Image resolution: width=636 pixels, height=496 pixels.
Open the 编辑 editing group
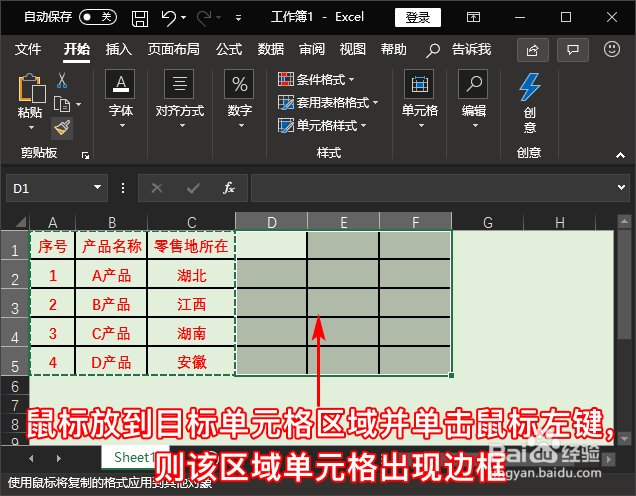(x=473, y=99)
